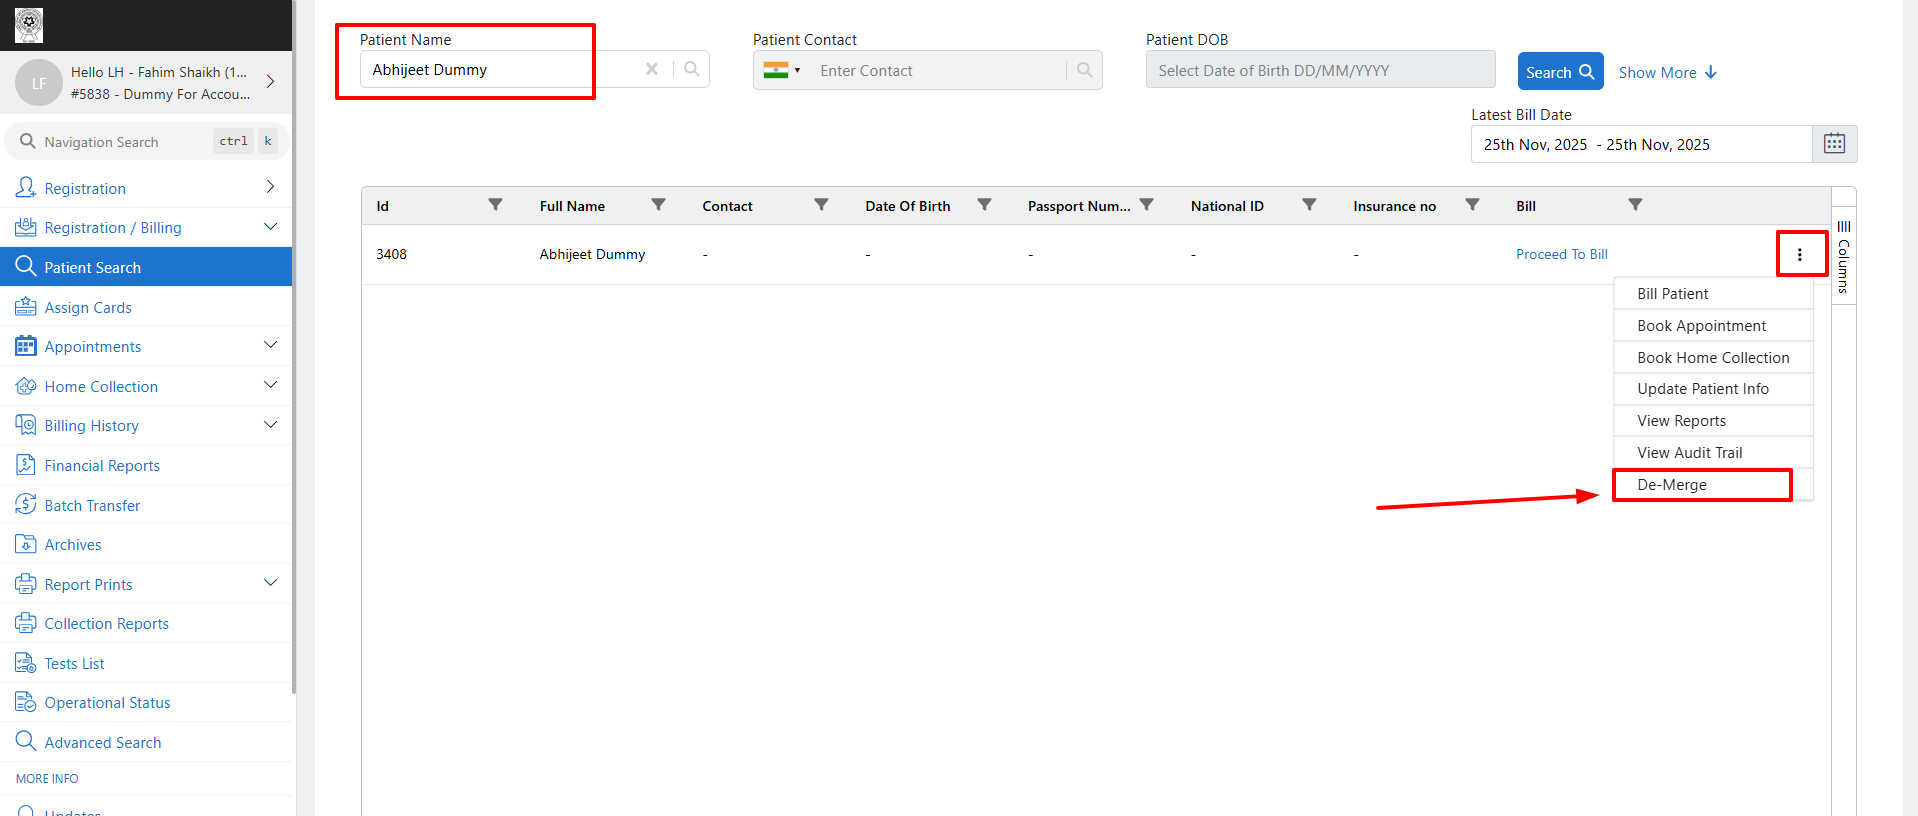Click the magnifier icon in Patient Contact field

tap(1085, 70)
